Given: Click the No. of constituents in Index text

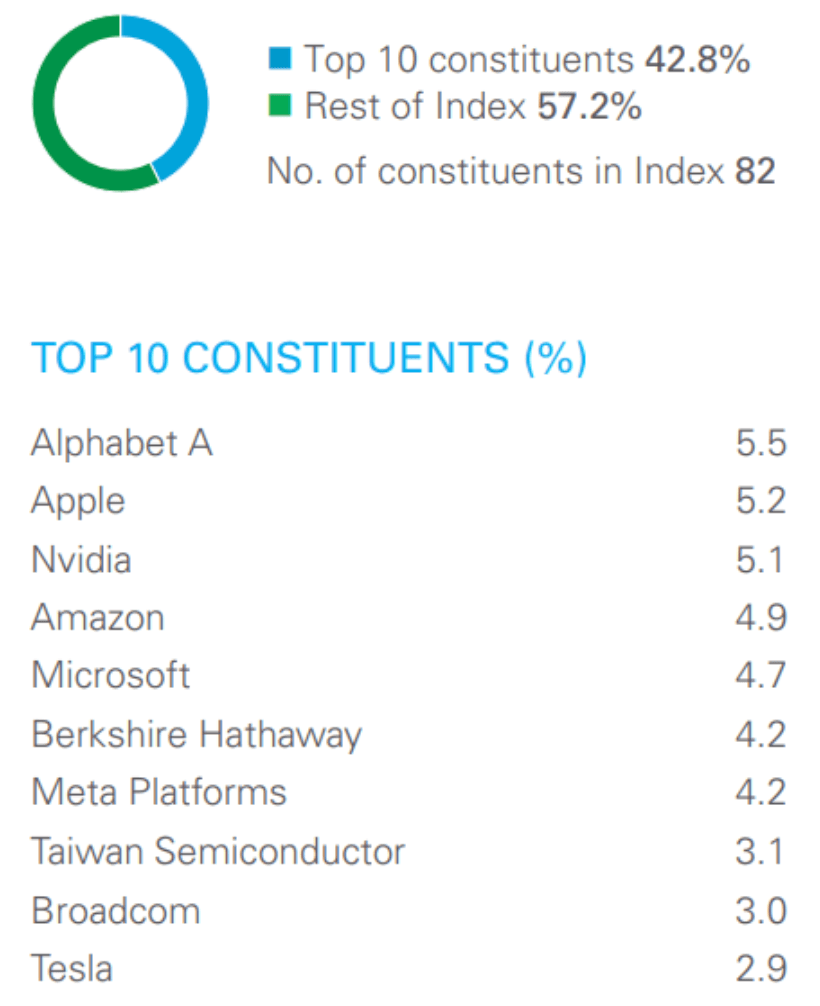Looking at the screenshot, I should (x=520, y=171).
